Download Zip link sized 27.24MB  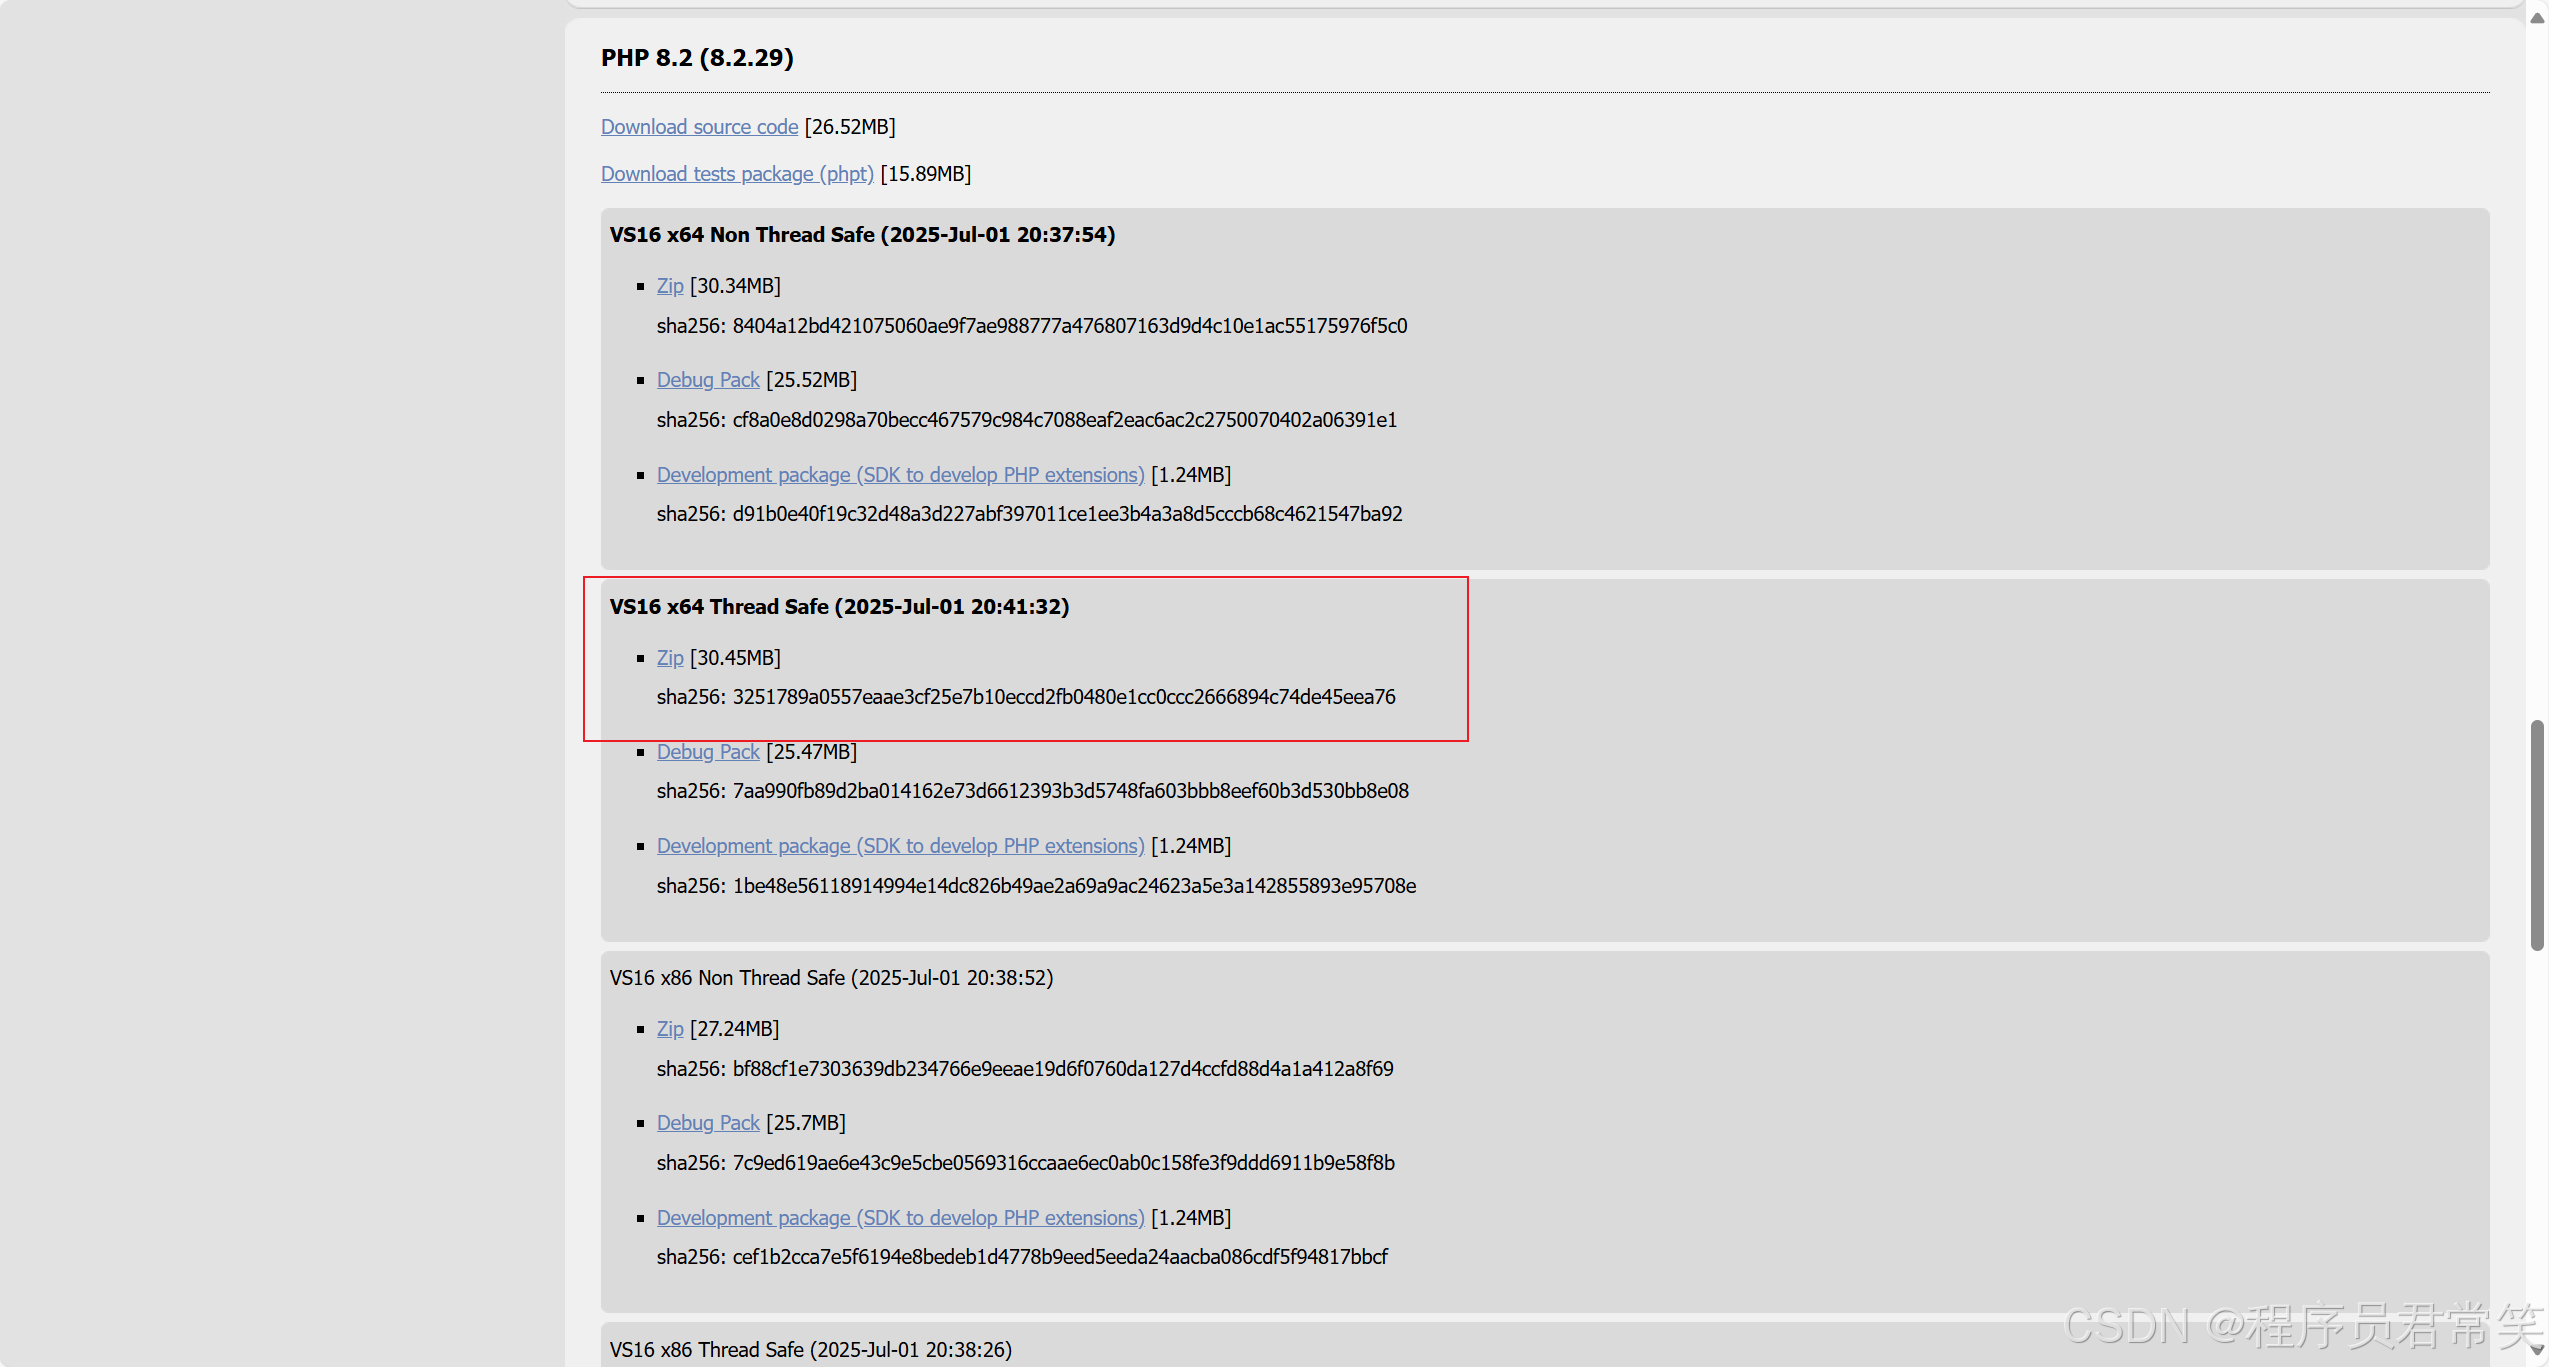coord(670,1029)
